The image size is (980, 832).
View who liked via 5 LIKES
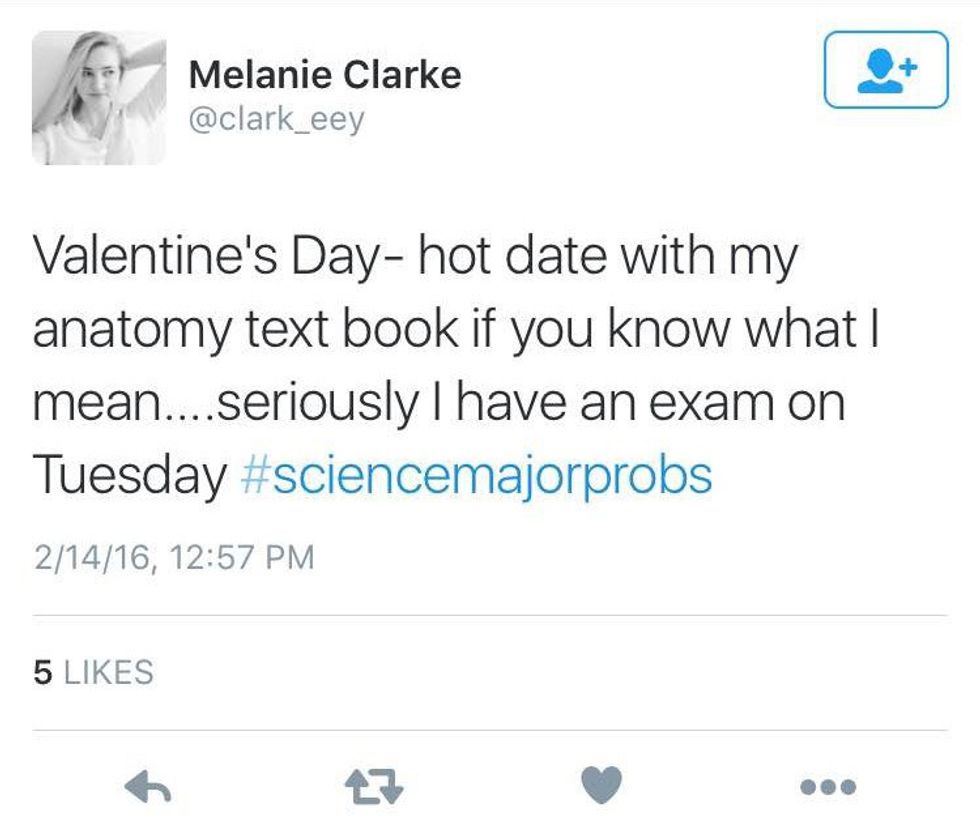pyautogui.click(x=94, y=672)
